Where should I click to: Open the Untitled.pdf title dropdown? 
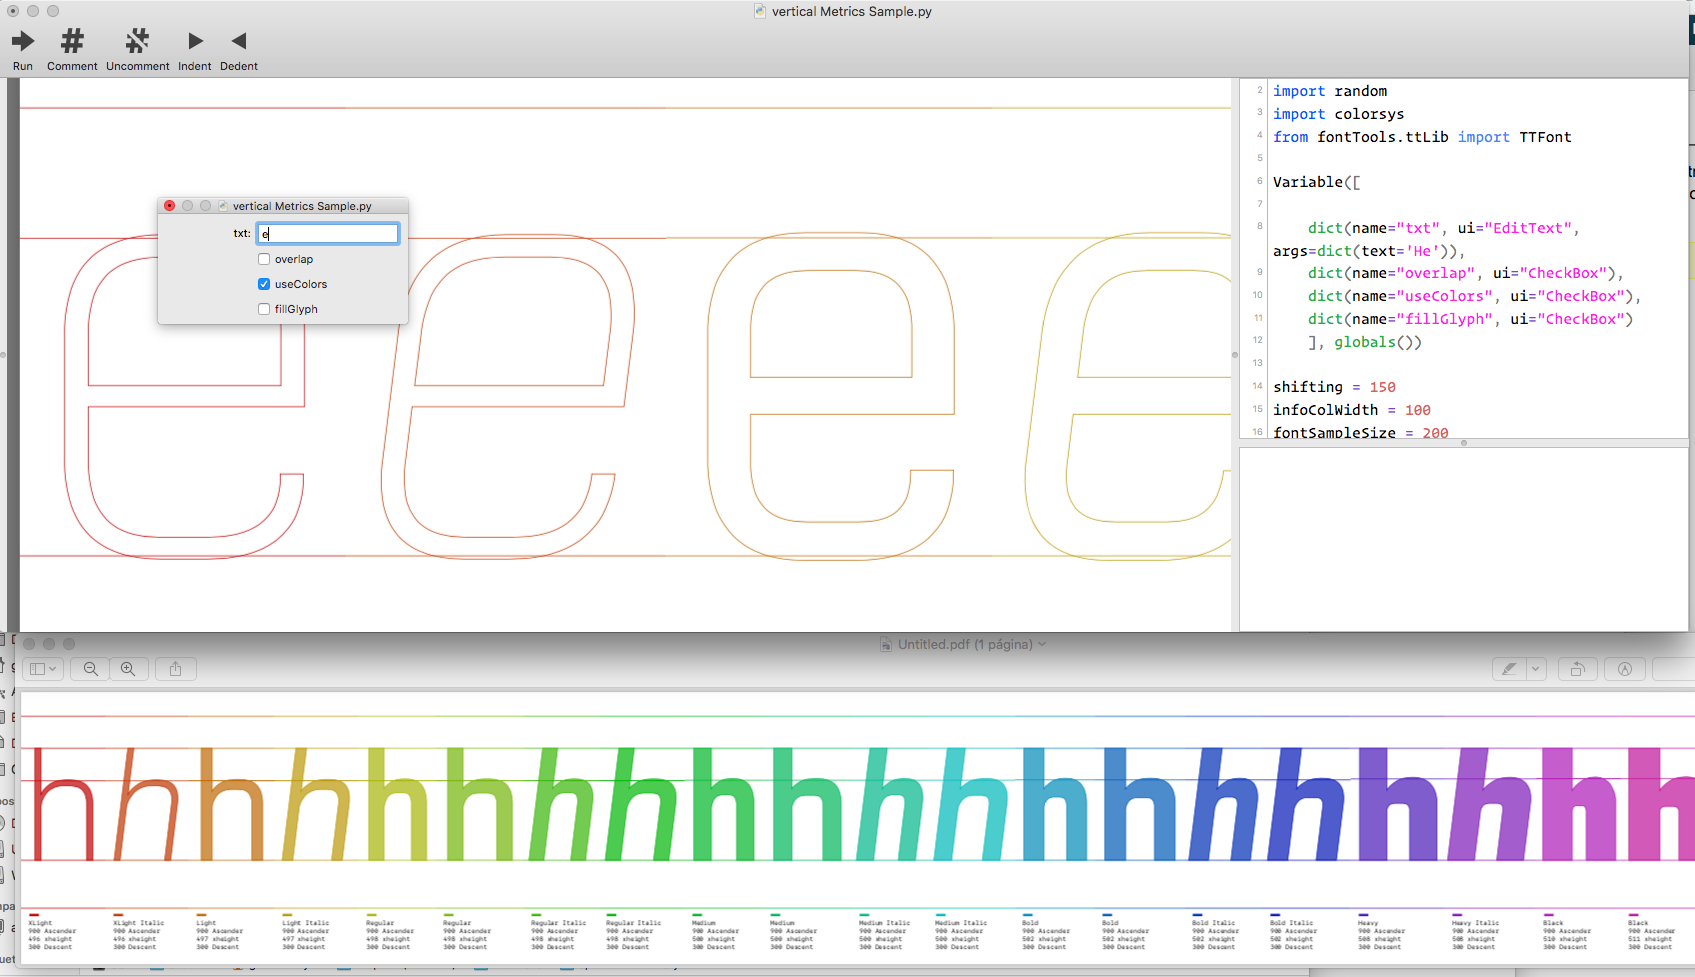click(1042, 645)
